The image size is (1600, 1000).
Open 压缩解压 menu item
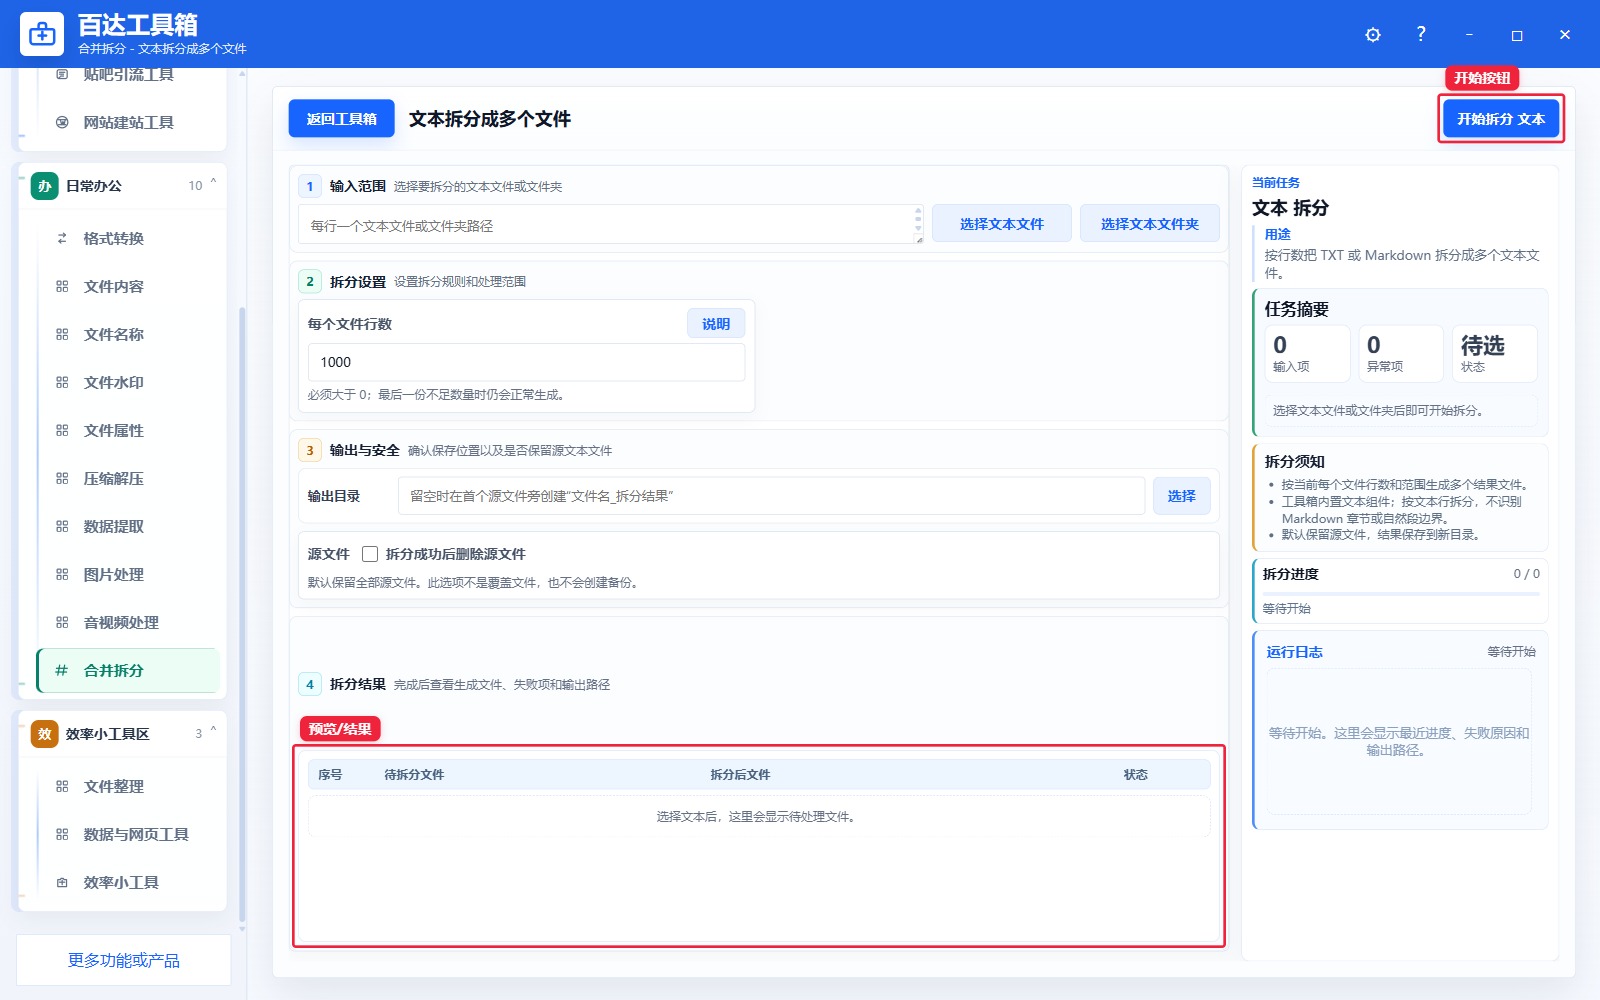(x=128, y=478)
